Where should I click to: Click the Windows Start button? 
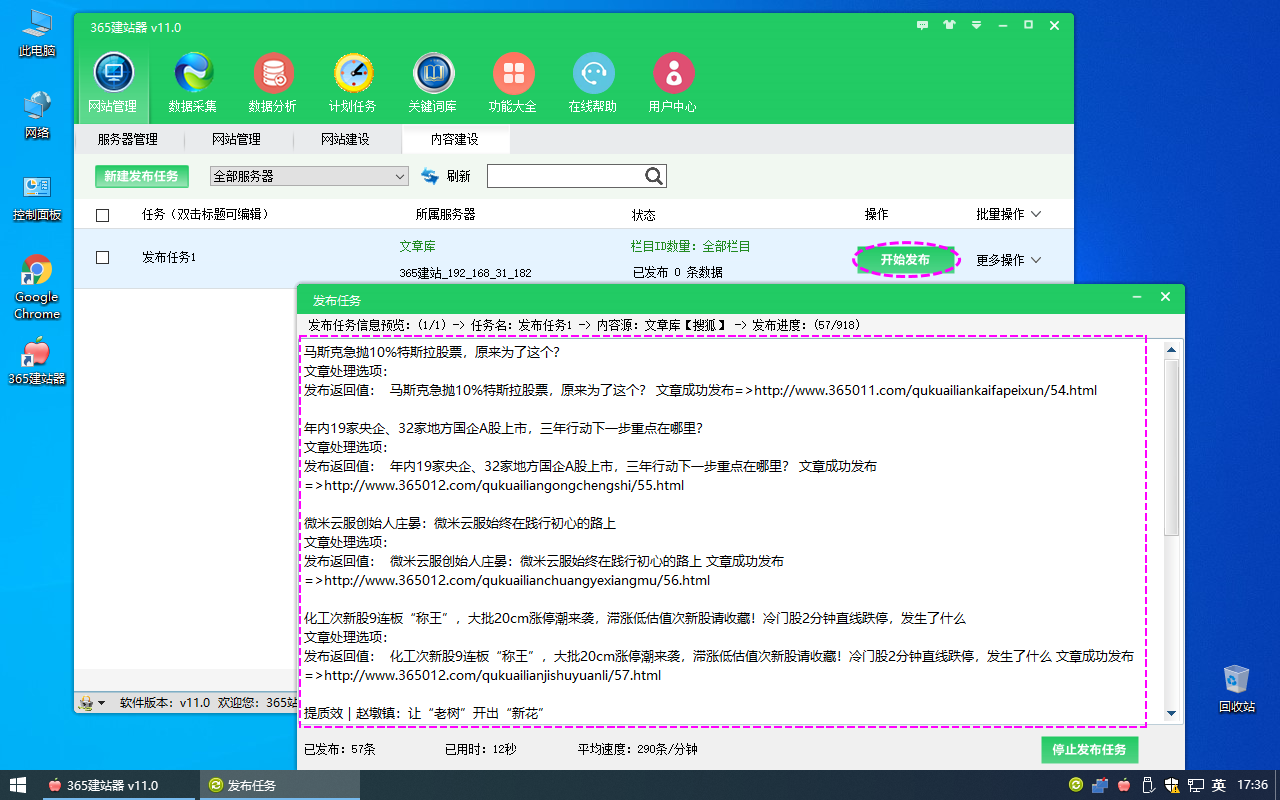point(19,785)
